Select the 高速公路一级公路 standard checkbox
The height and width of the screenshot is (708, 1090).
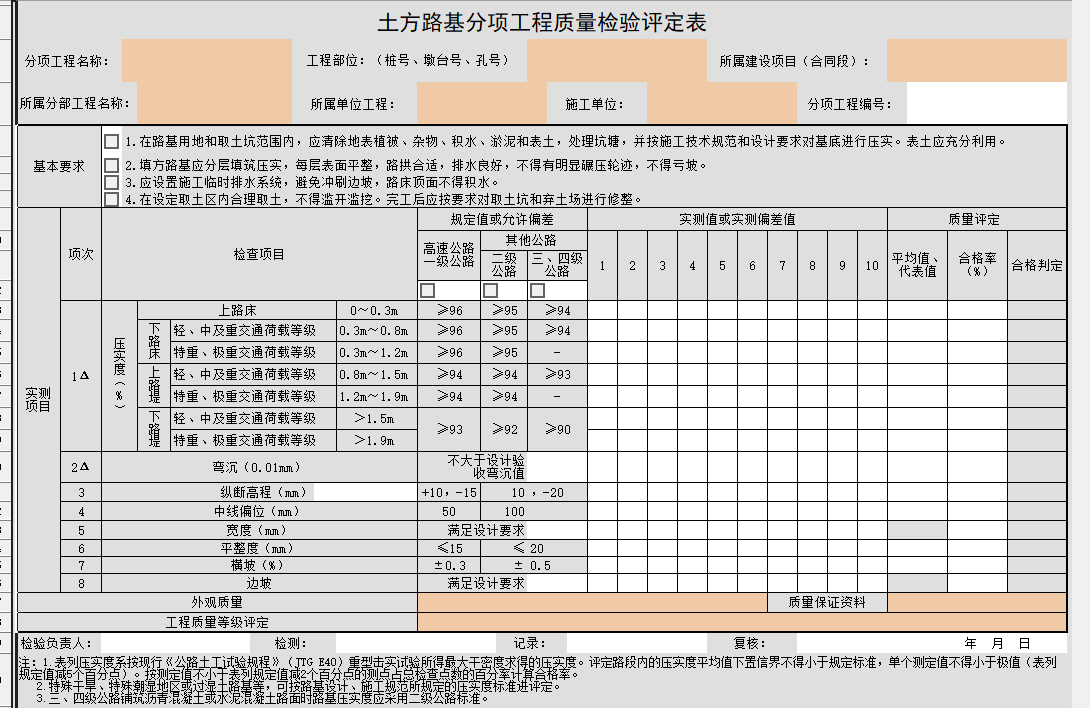tap(428, 290)
